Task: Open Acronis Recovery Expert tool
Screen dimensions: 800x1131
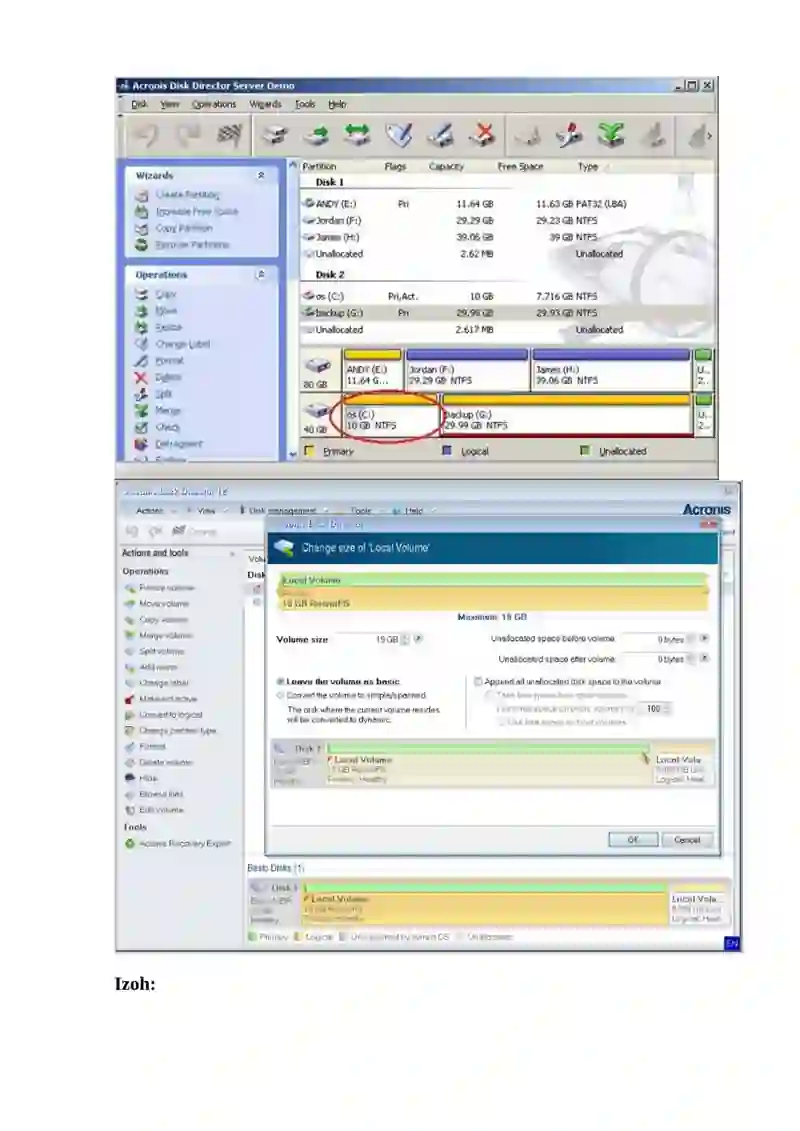Action: (x=177, y=843)
